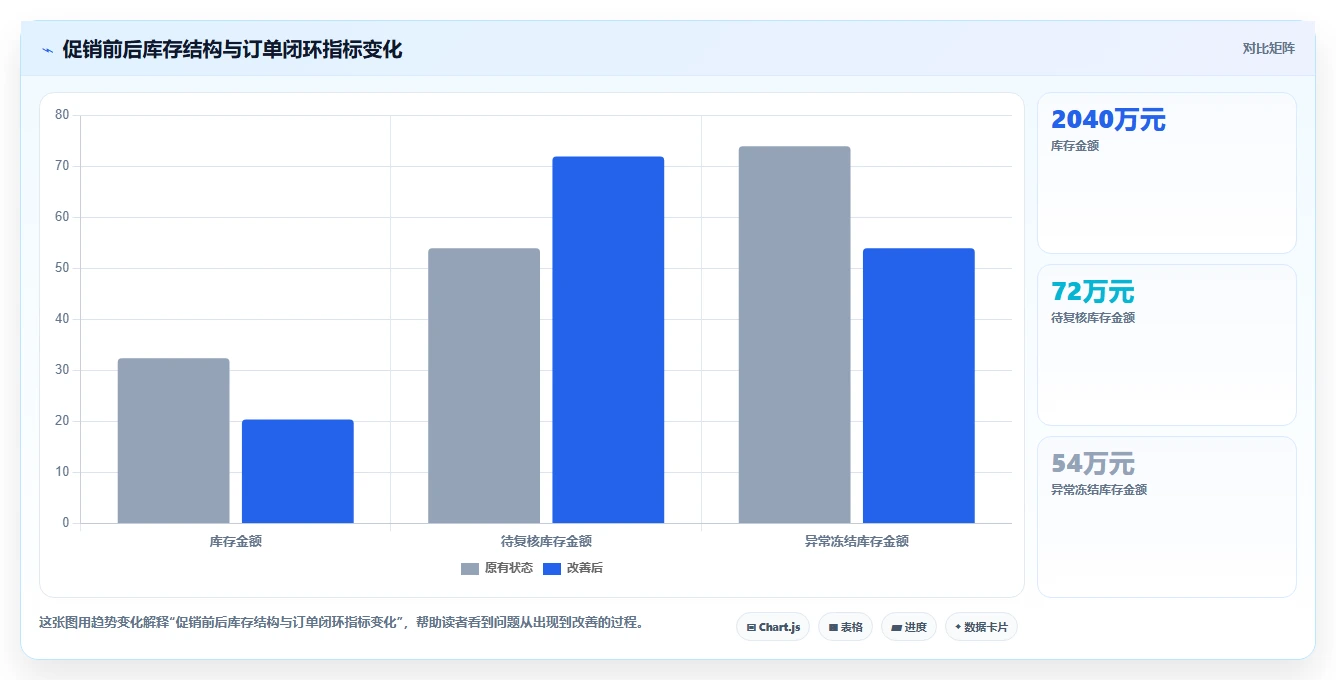Click the y-axis tick label 10
The width and height of the screenshot is (1336, 680).
[x=62, y=472]
